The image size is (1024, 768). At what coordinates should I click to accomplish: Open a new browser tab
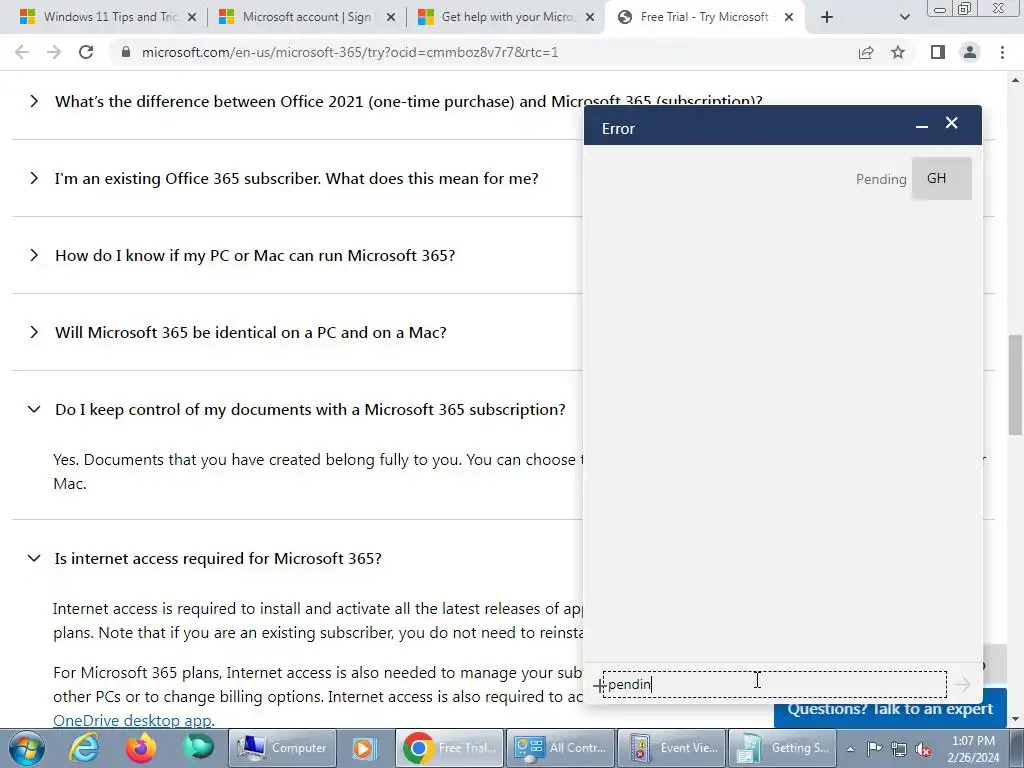click(x=827, y=18)
